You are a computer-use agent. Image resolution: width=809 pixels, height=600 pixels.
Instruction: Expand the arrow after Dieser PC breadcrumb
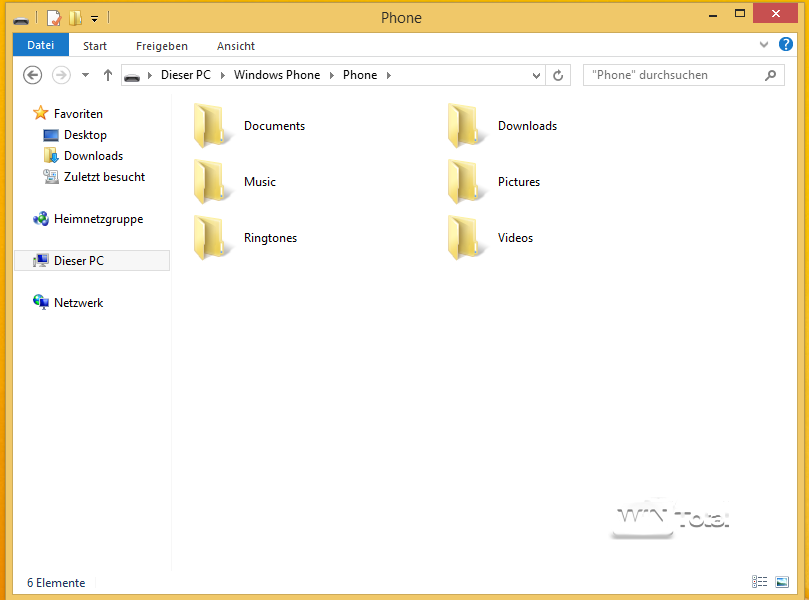(x=223, y=75)
